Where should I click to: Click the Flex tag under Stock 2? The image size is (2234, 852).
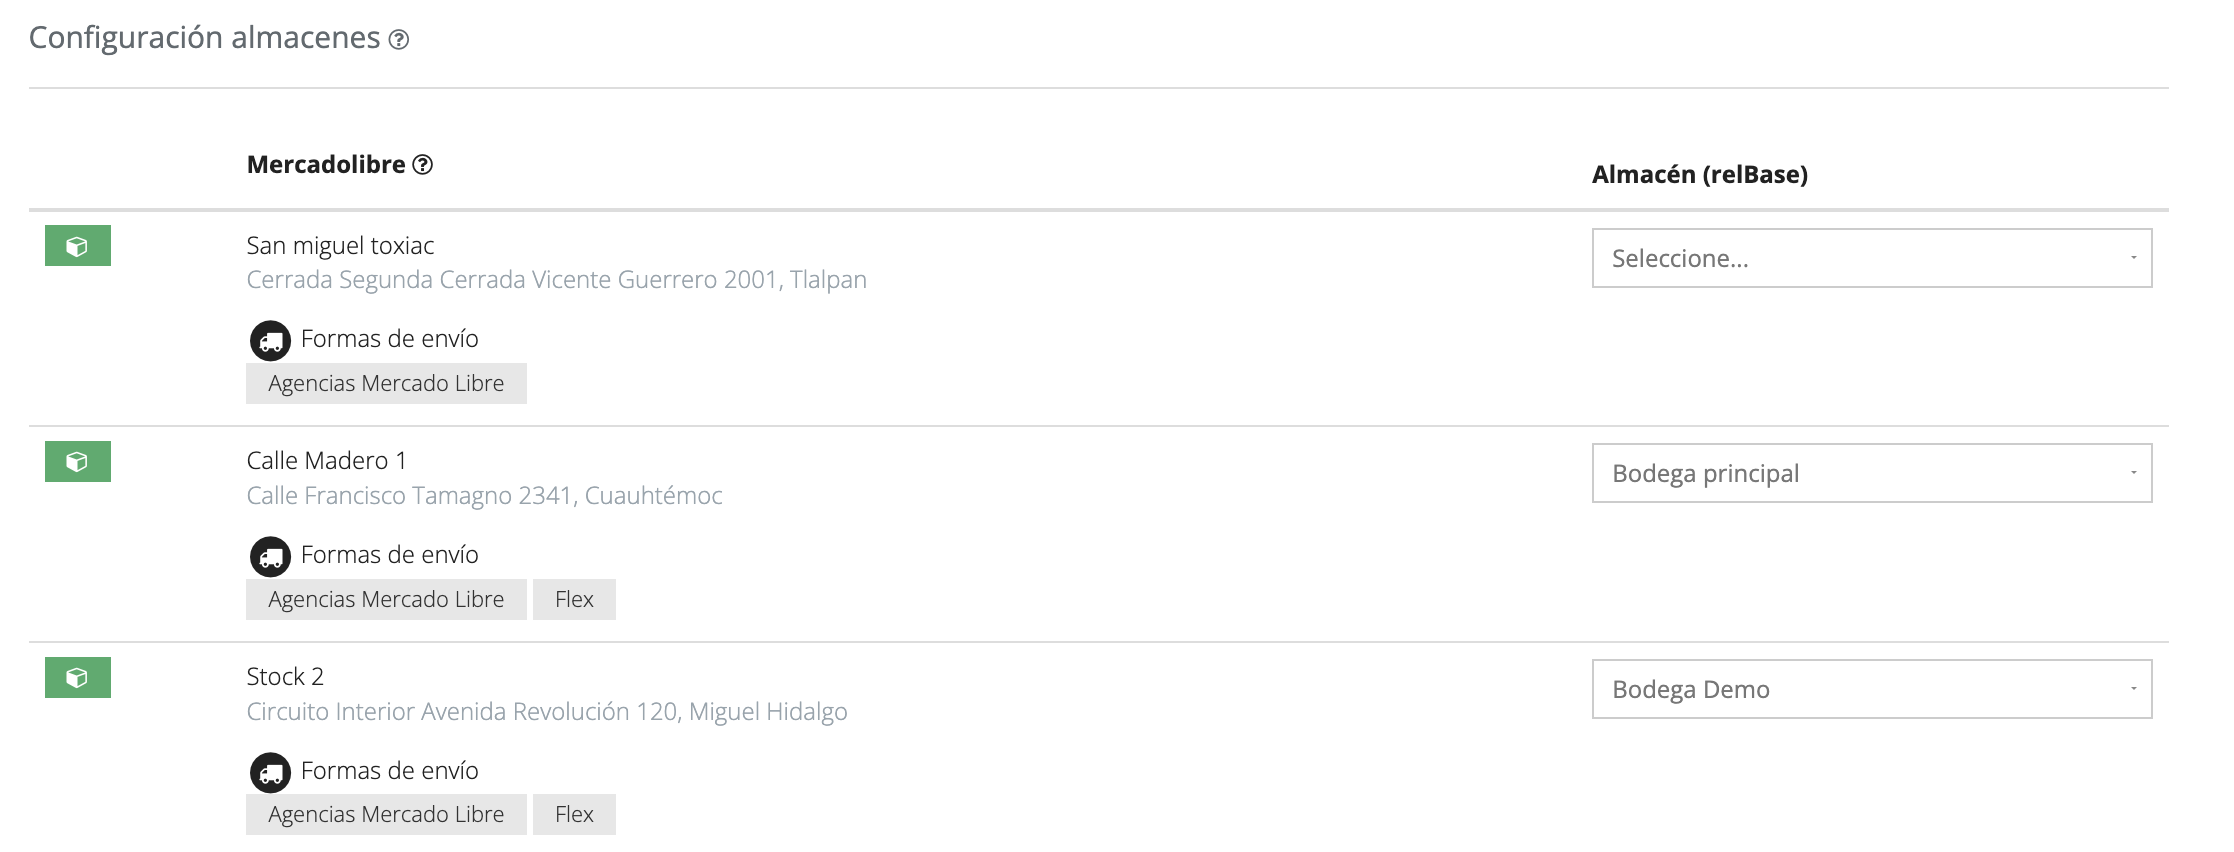click(x=574, y=815)
